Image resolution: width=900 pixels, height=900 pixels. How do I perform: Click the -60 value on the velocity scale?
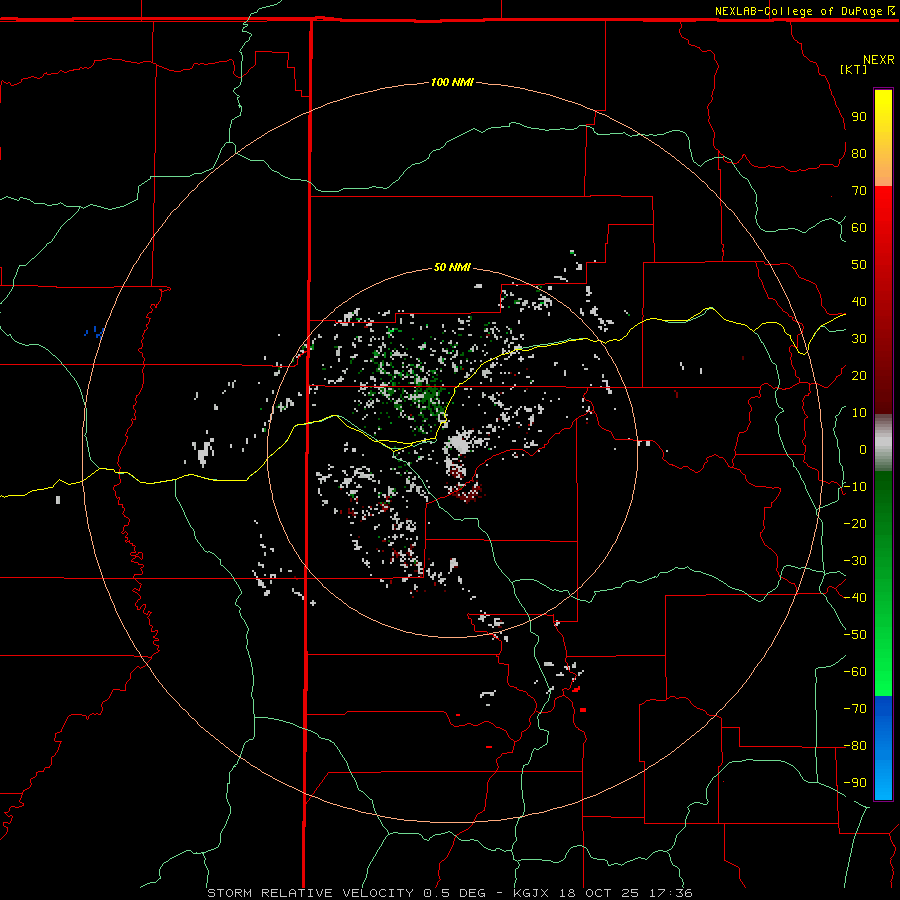click(x=855, y=672)
